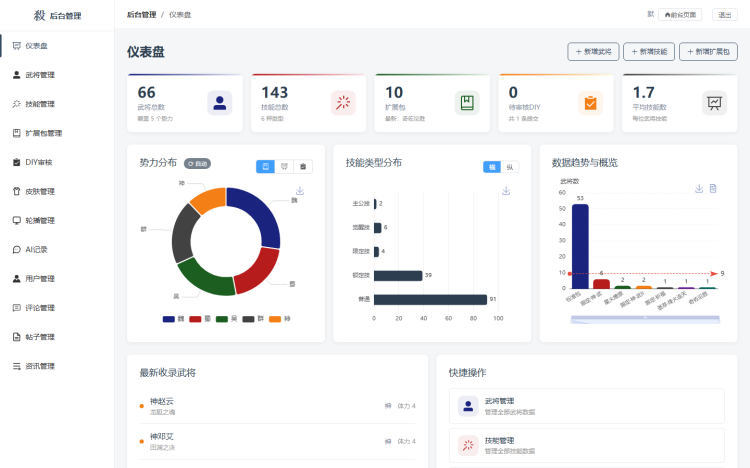Click the 普通 bar showing 91
This screenshot has width=750, height=468.
tap(430, 300)
